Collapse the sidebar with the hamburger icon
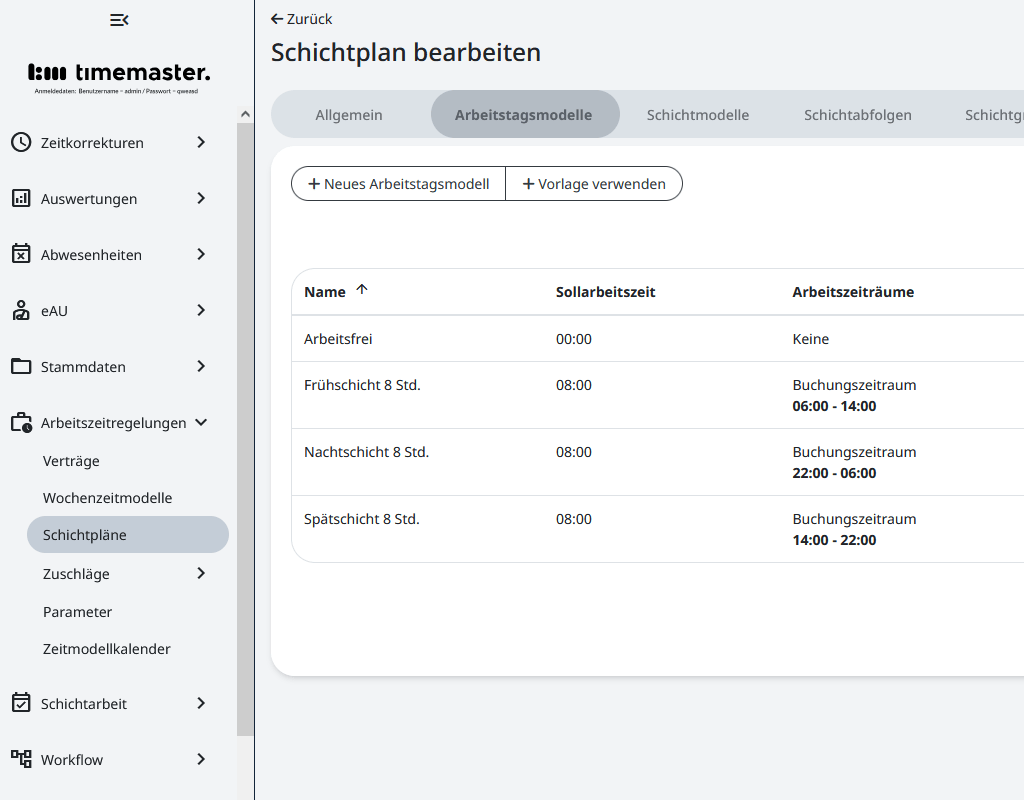 pyautogui.click(x=119, y=20)
